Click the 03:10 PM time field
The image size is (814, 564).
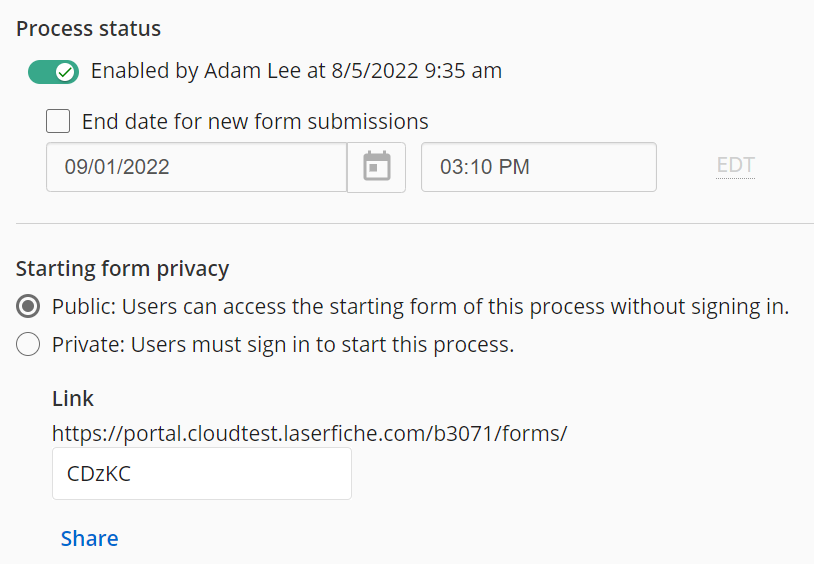pos(539,167)
